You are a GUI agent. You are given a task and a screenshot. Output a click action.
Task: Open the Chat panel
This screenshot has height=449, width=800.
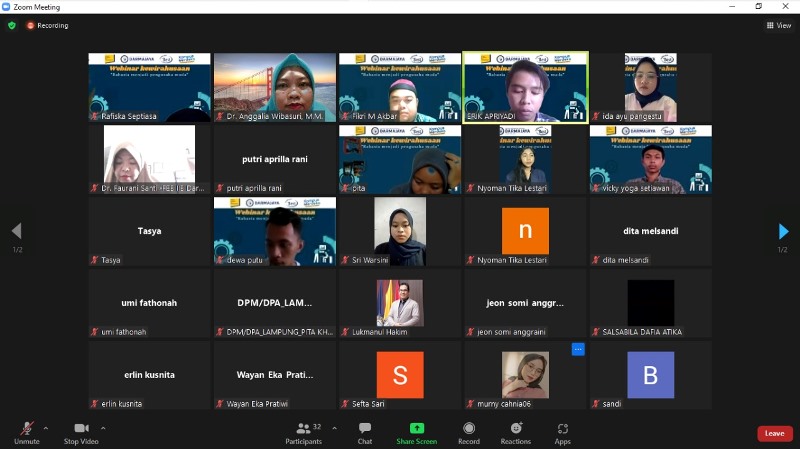click(365, 433)
